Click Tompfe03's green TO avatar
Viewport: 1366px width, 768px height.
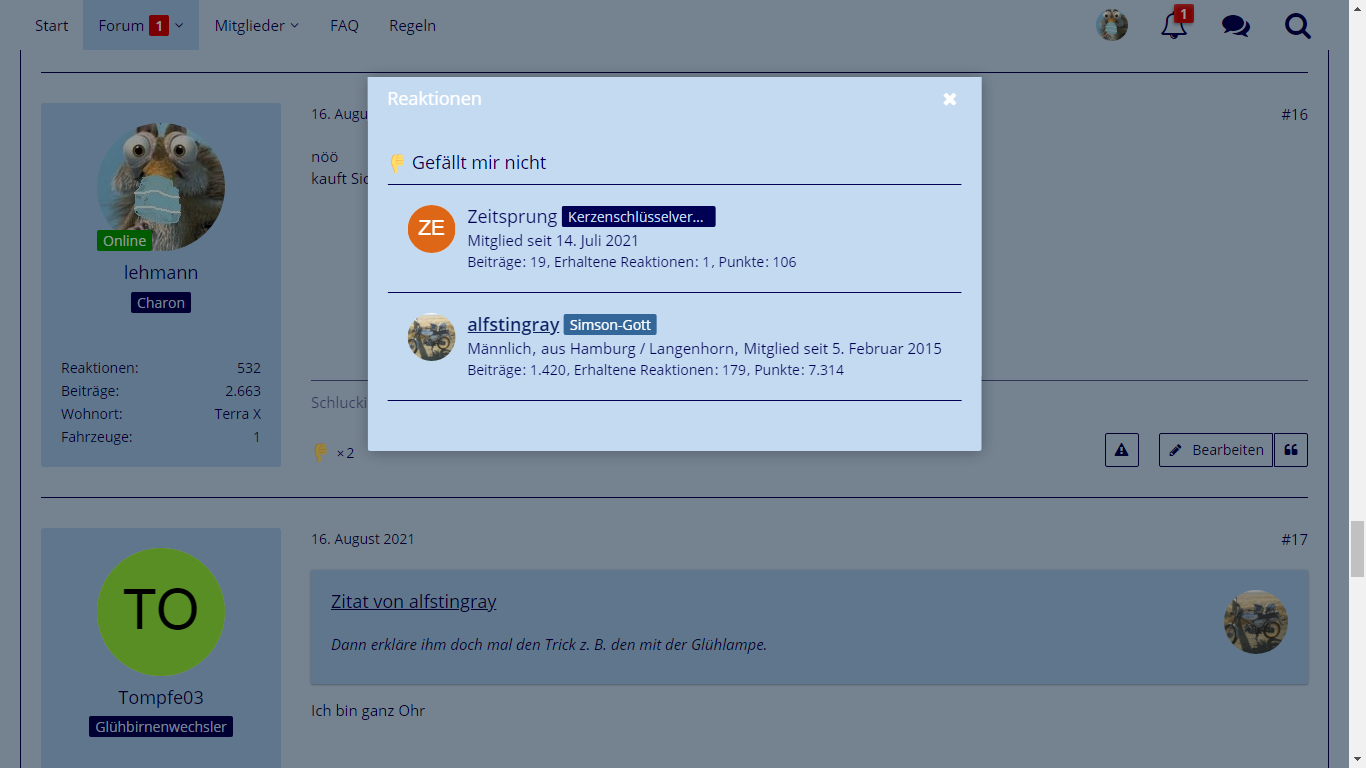[161, 612]
